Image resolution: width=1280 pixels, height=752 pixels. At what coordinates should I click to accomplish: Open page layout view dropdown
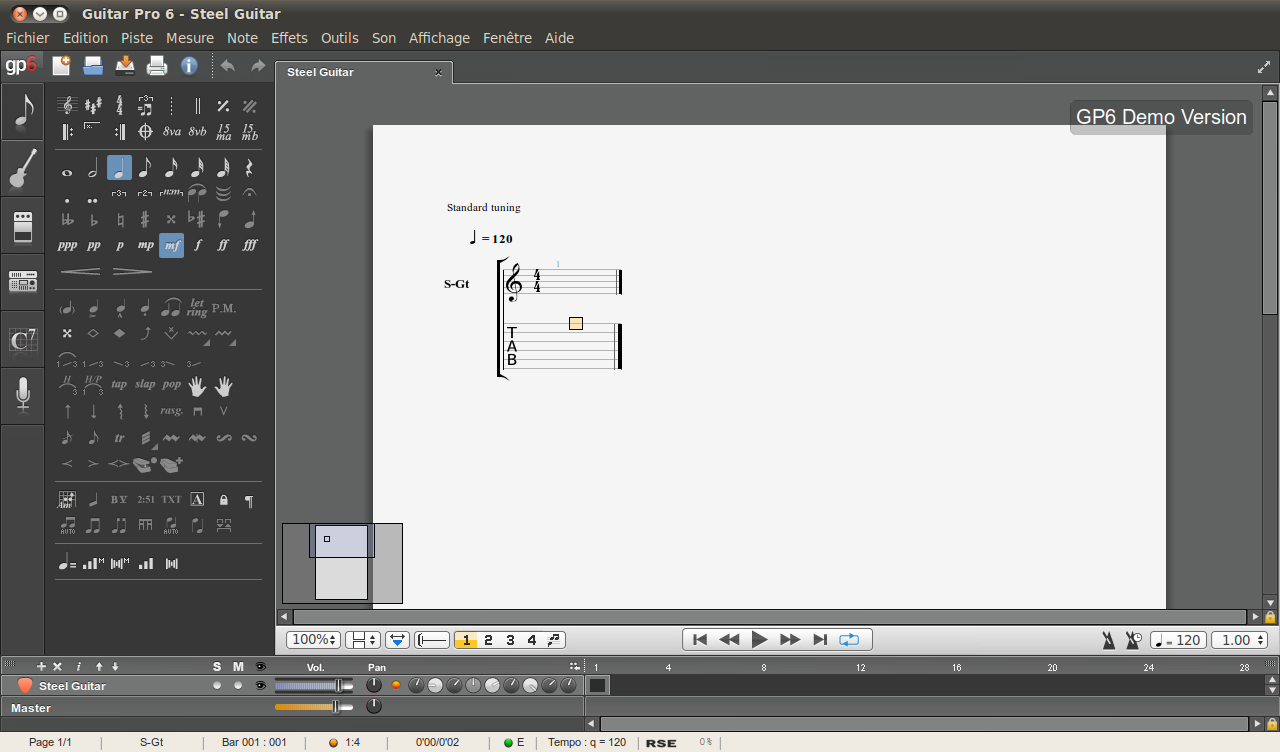coord(363,640)
